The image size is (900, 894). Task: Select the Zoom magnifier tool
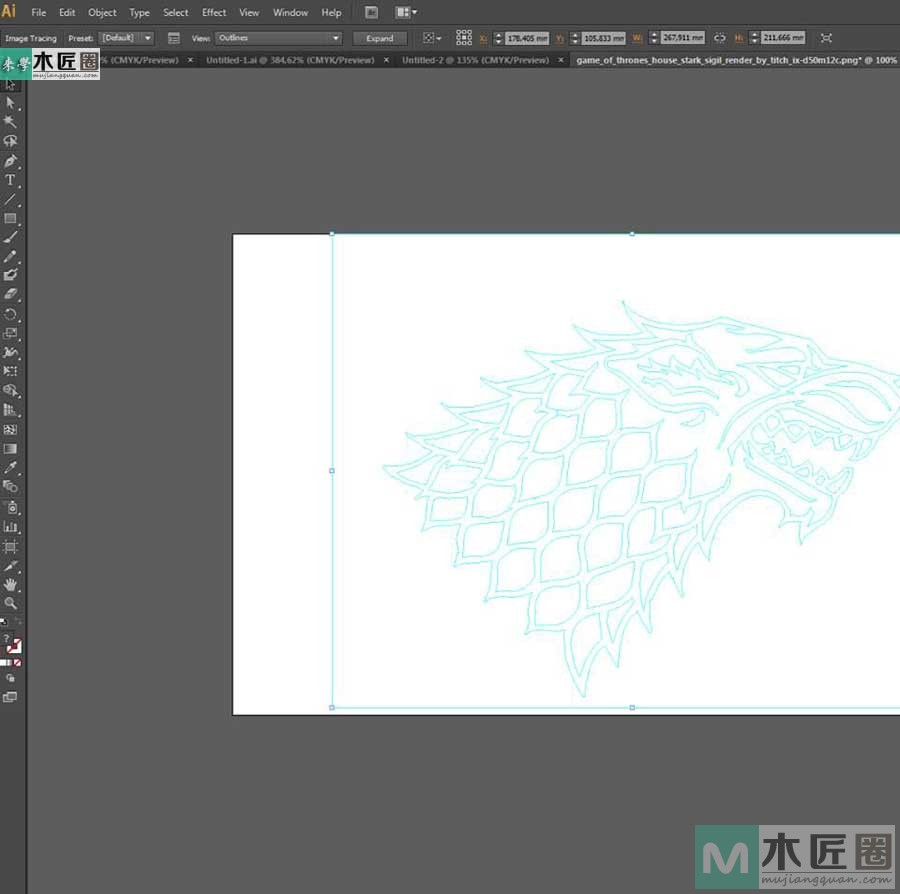tap(11, 603)
